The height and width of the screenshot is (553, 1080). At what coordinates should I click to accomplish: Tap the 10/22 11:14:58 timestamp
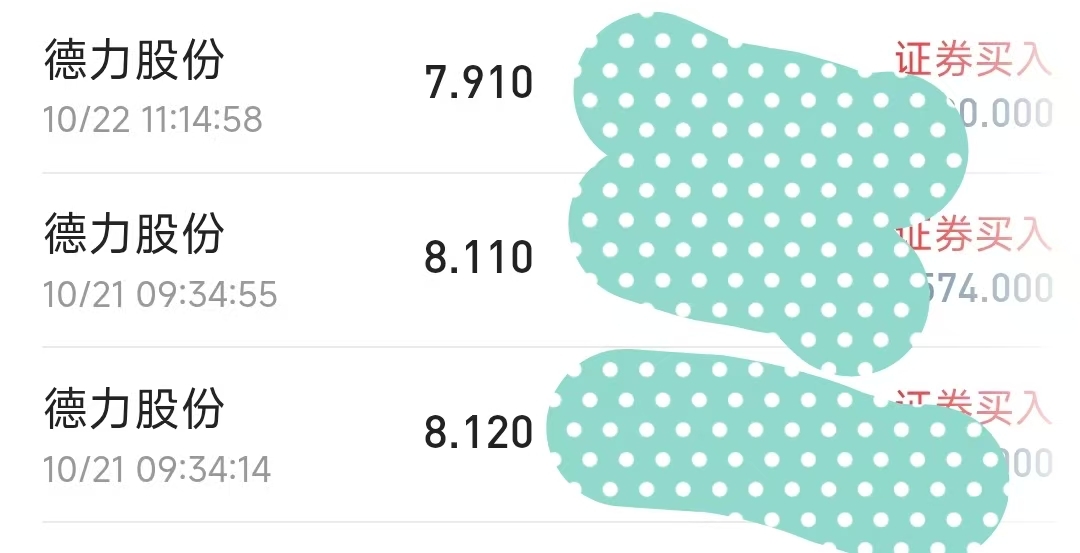(x=153, y=119)
